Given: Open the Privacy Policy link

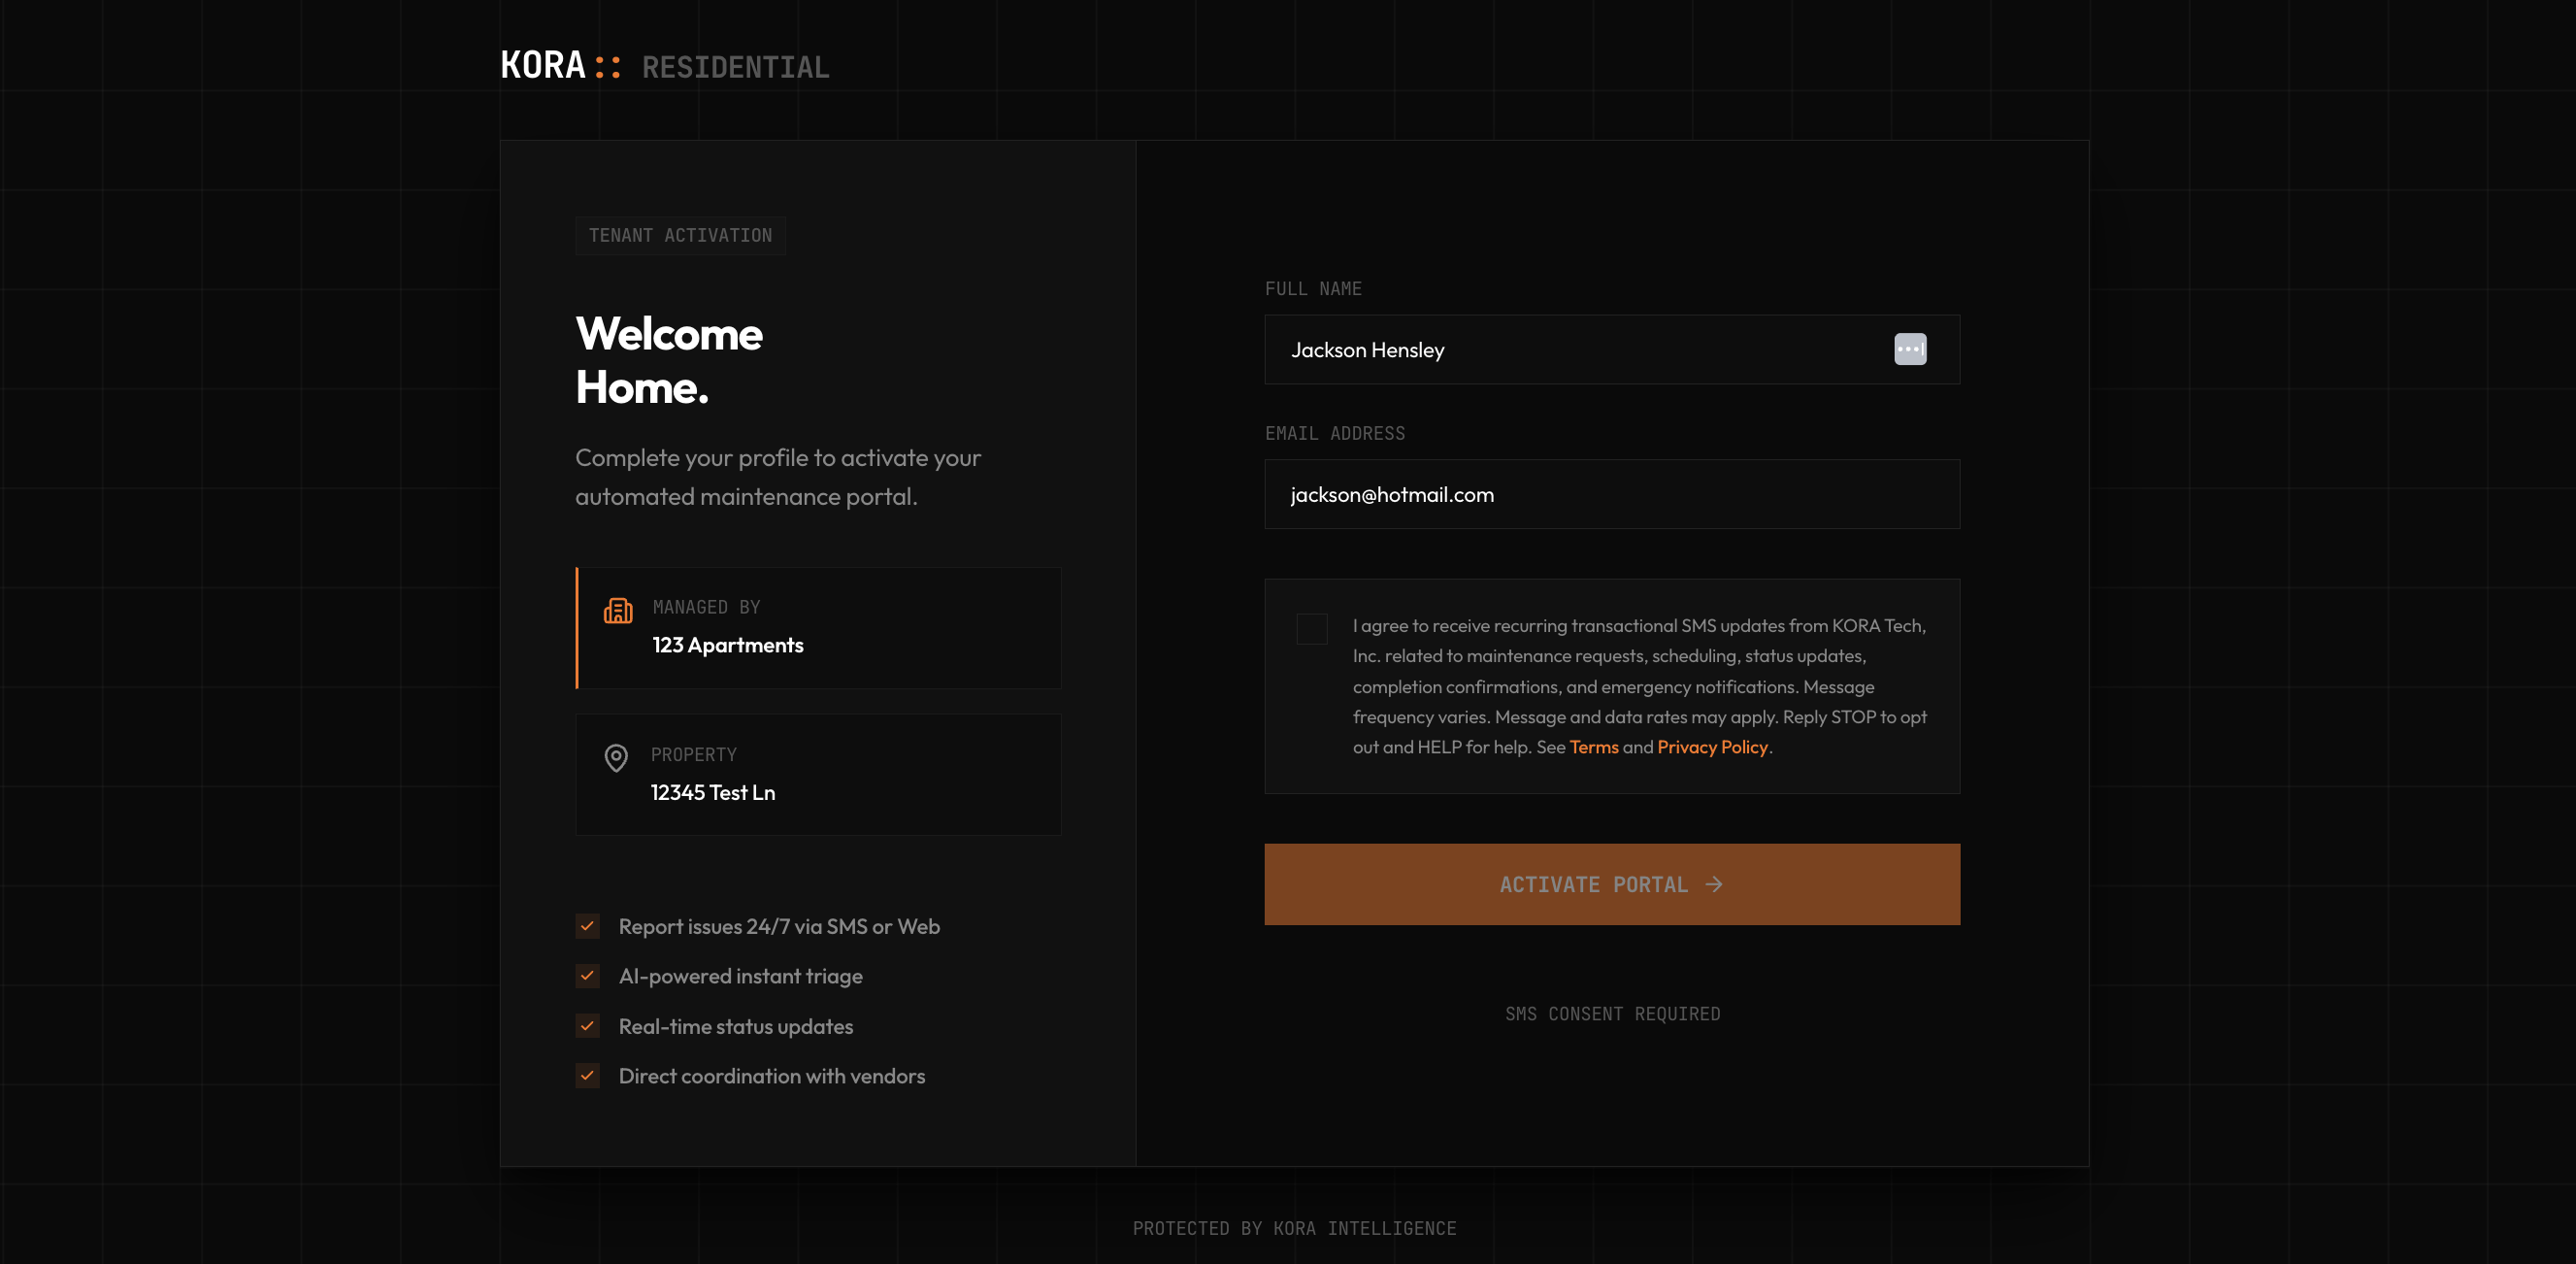Looking at the screenshot, I should coord(1712,747).
